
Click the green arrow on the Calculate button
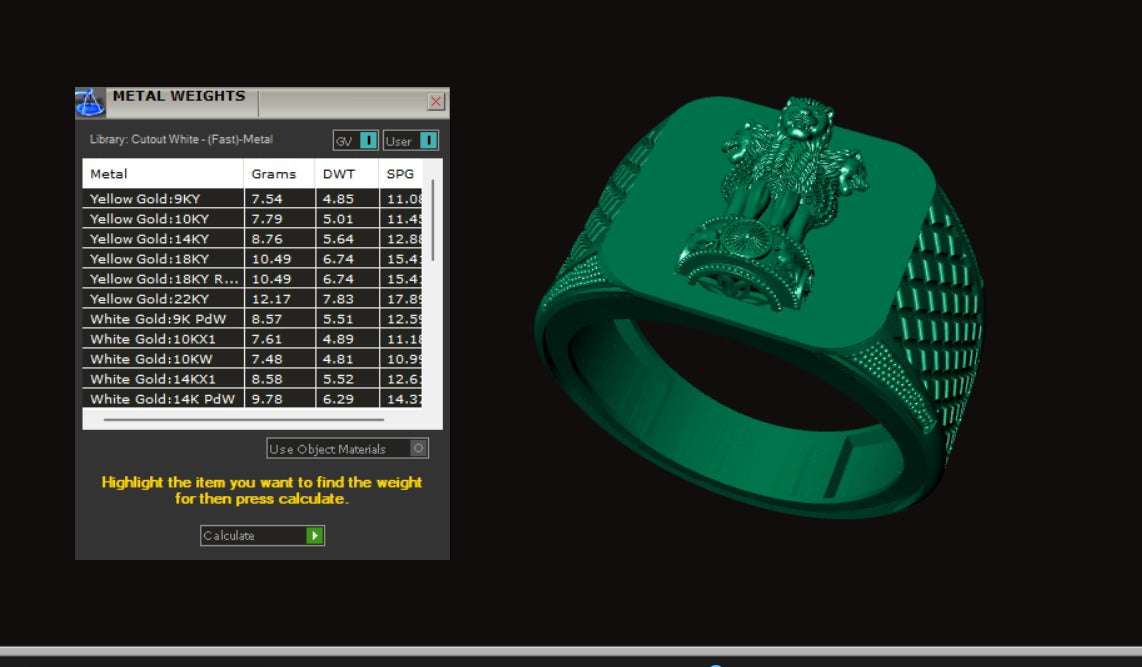click(x=315, y=535)
